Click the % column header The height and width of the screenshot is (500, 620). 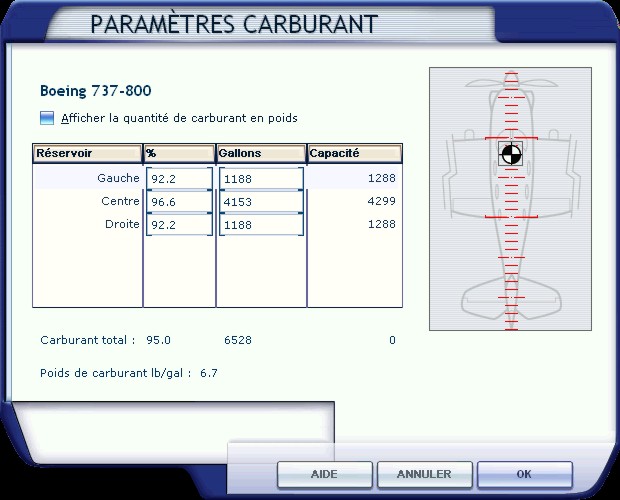tap(180, 153)
